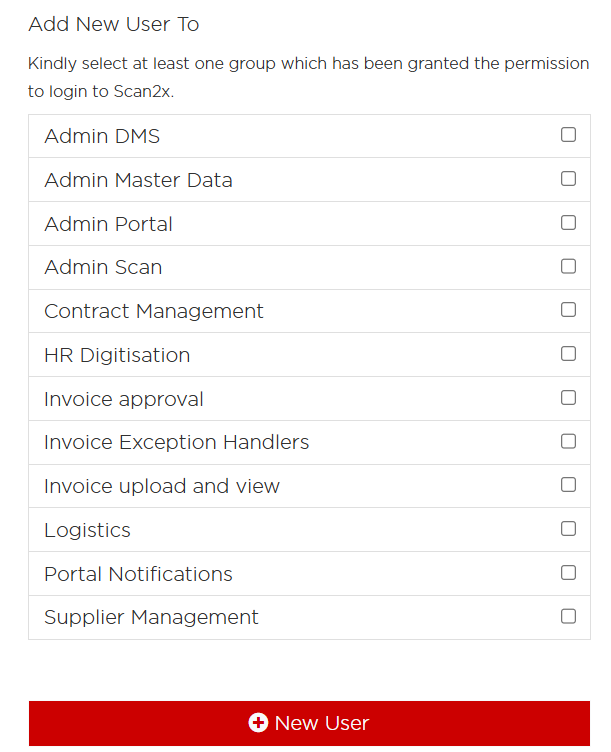Enable the Portal Notifications checkbox
The width and height of the screenshot is (611, 752).
click(568, 573)
